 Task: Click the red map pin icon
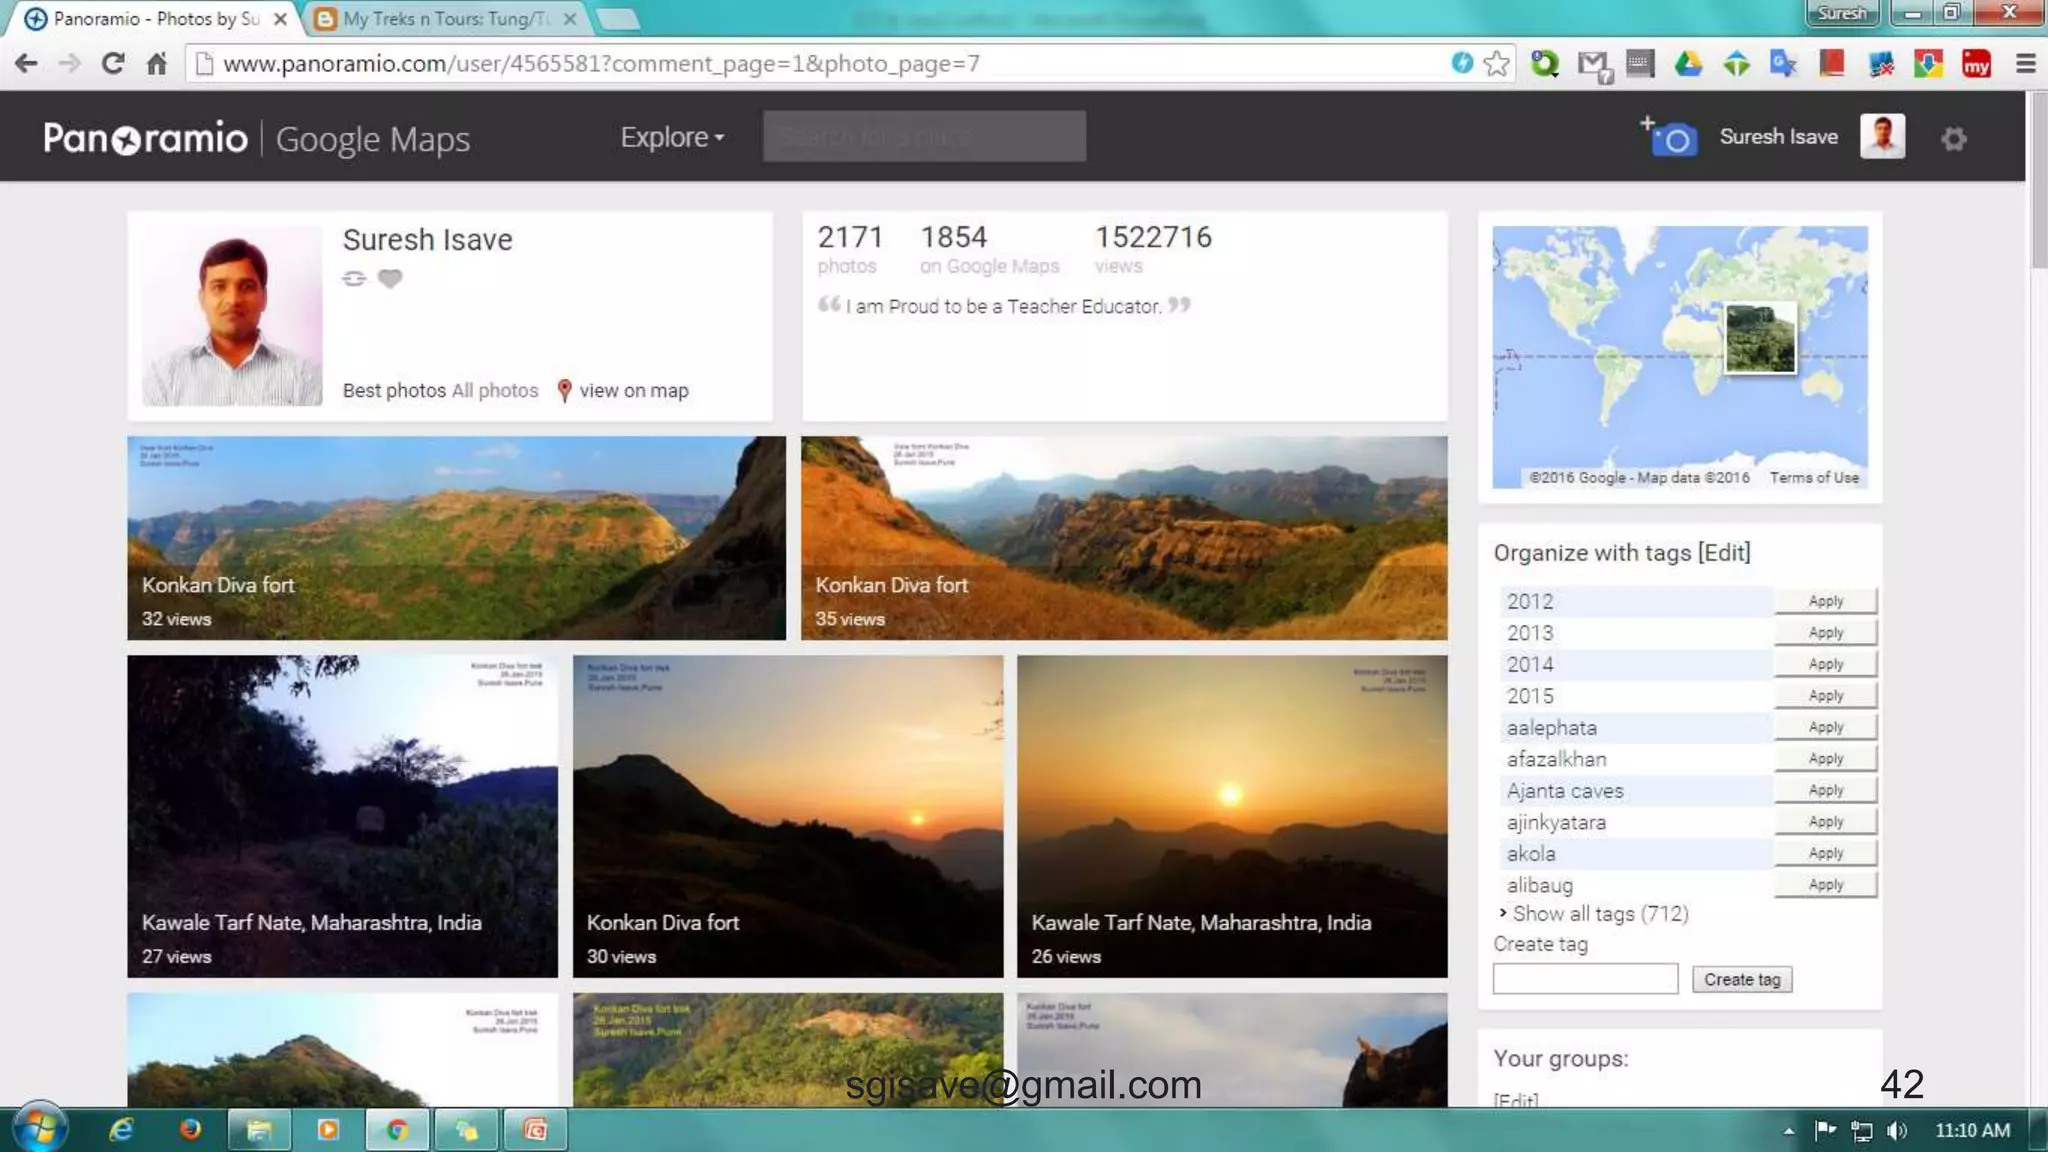[x=564, y=390]
